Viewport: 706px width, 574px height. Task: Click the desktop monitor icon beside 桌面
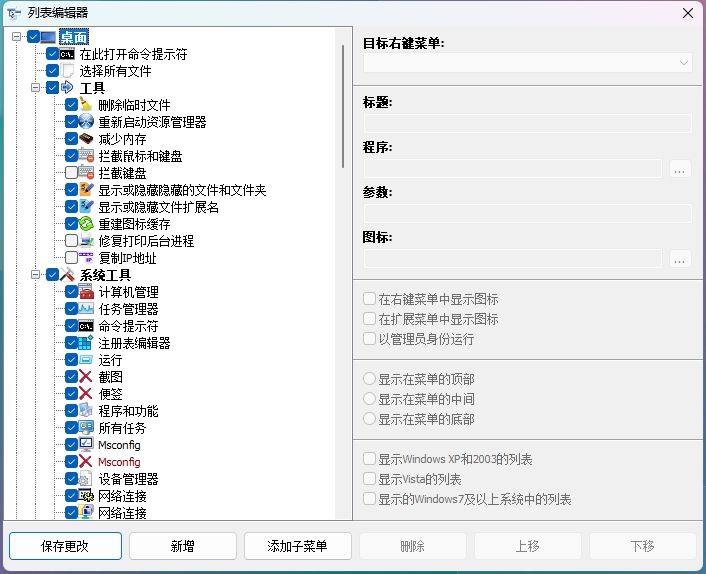click(48, 37)
